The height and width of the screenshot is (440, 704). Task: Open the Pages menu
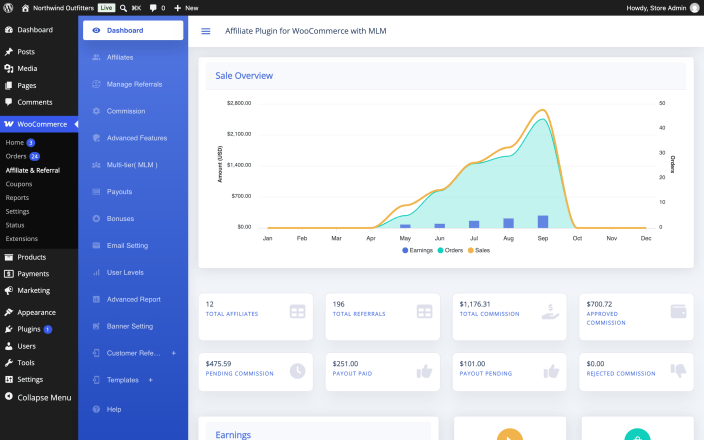(39, 85)
